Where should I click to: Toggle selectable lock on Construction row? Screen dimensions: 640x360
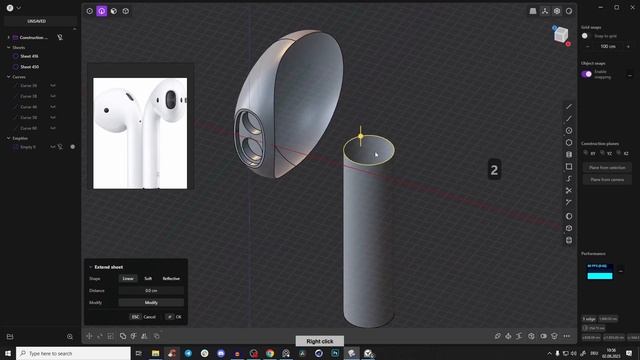click(60, 38)
